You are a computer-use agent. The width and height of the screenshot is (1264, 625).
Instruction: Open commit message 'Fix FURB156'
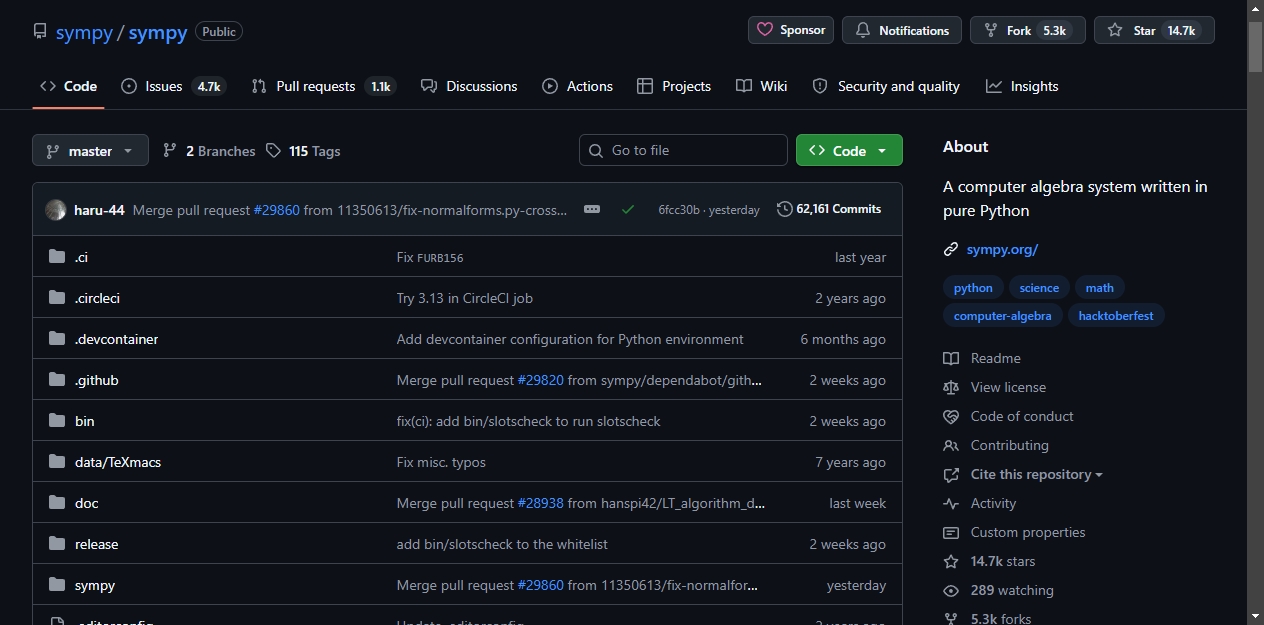coord(430,257)
